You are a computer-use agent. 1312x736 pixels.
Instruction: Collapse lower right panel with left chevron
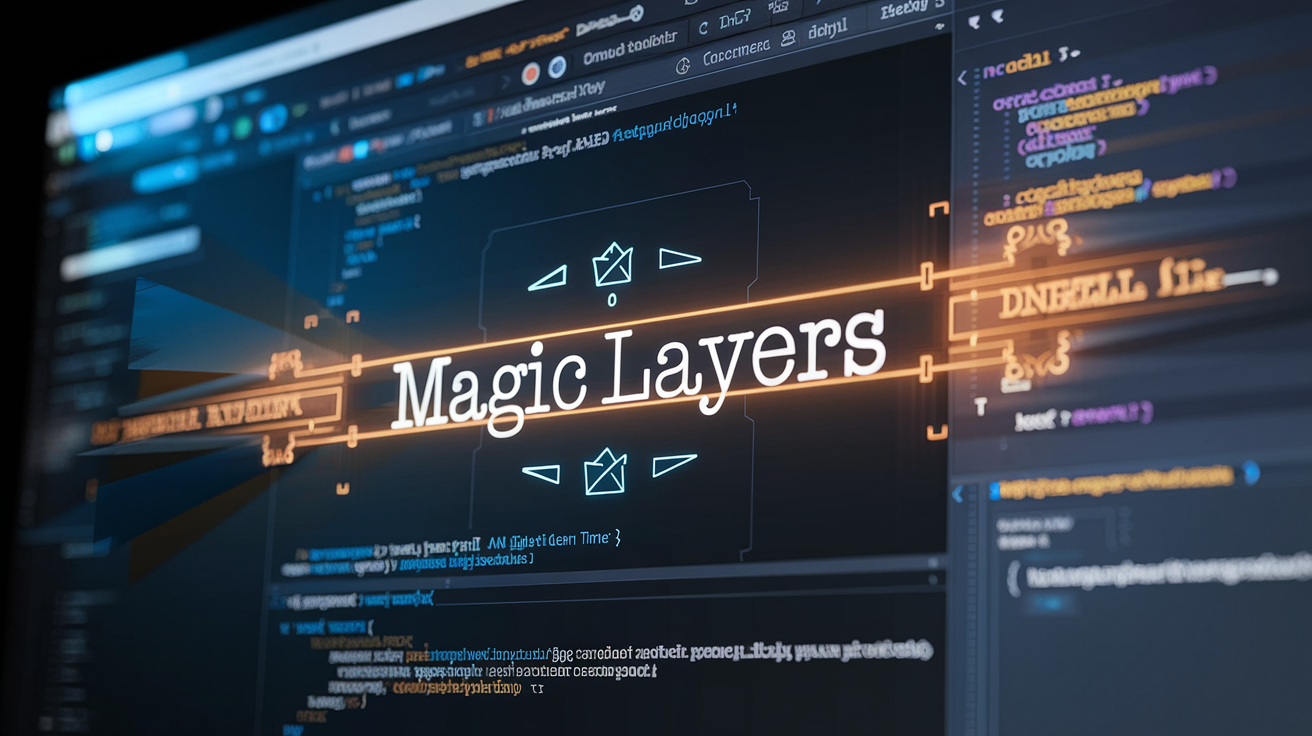tap(956, 493)
